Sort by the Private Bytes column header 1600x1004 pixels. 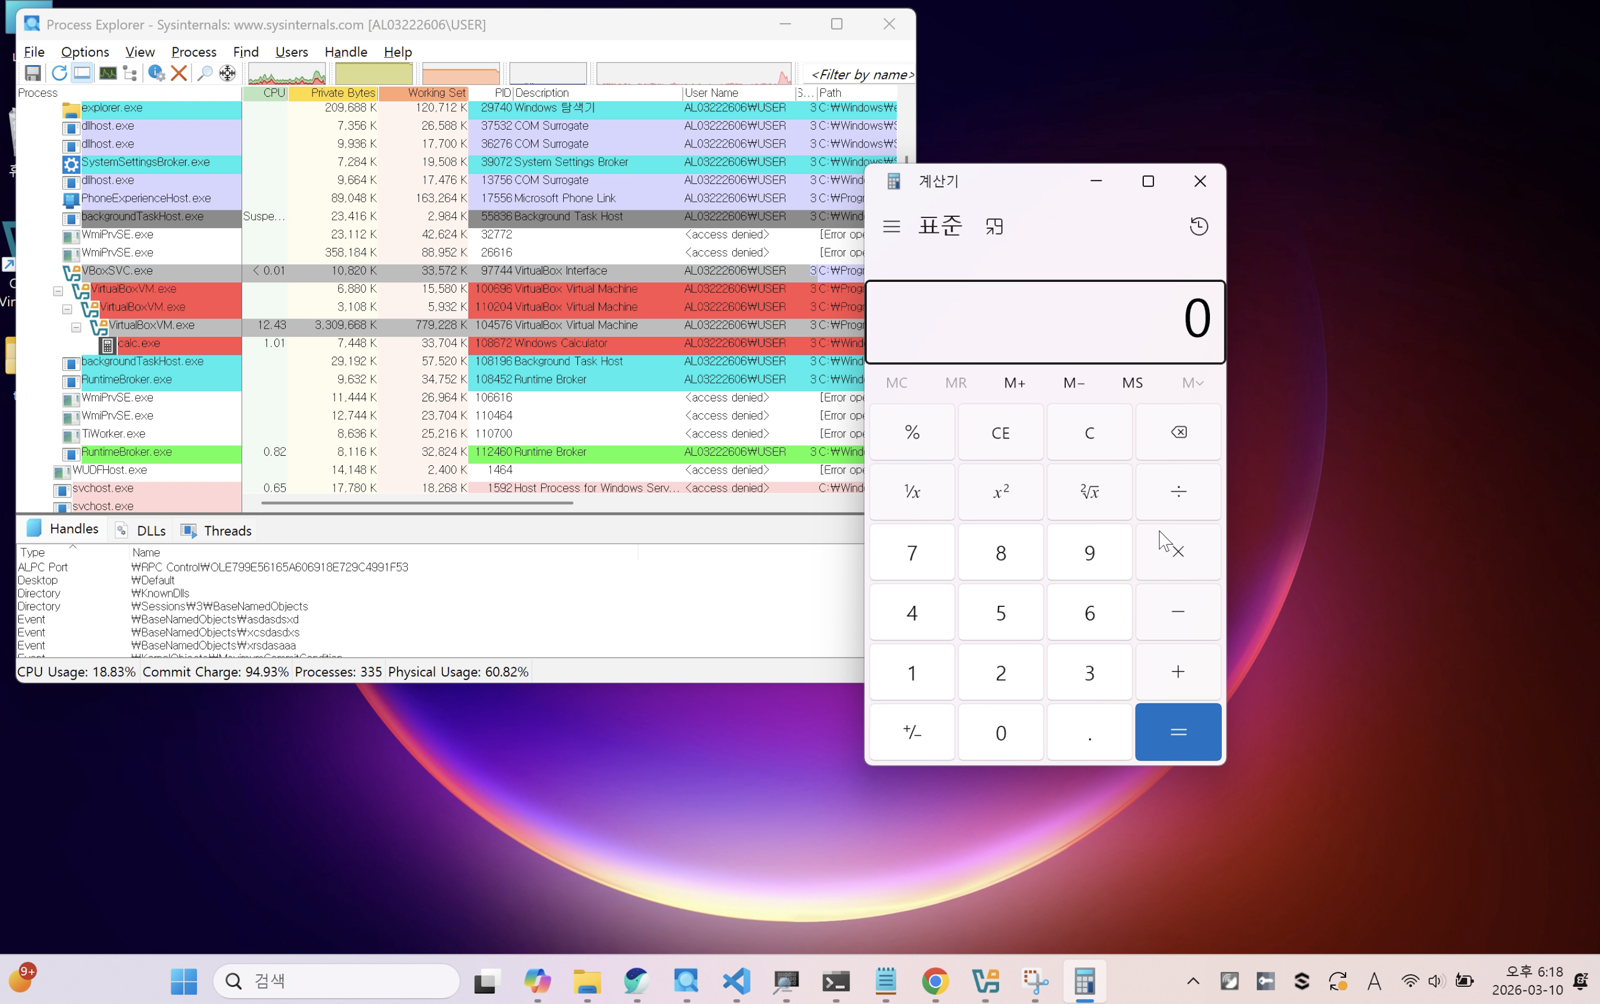pyautogui.click(x=333, y=93)
